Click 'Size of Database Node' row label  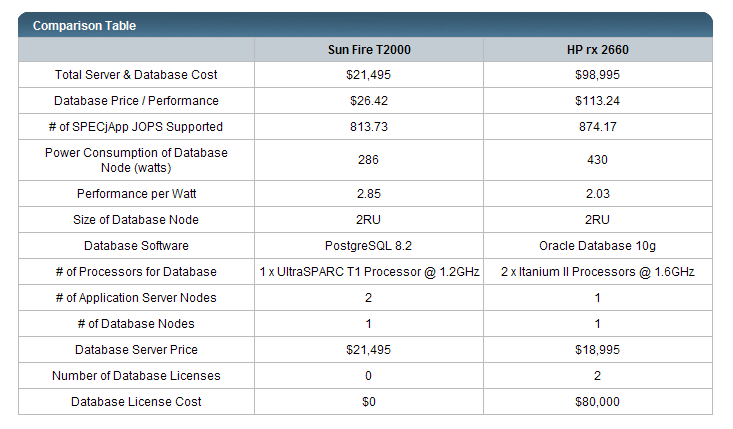click(x=136, y=220)
